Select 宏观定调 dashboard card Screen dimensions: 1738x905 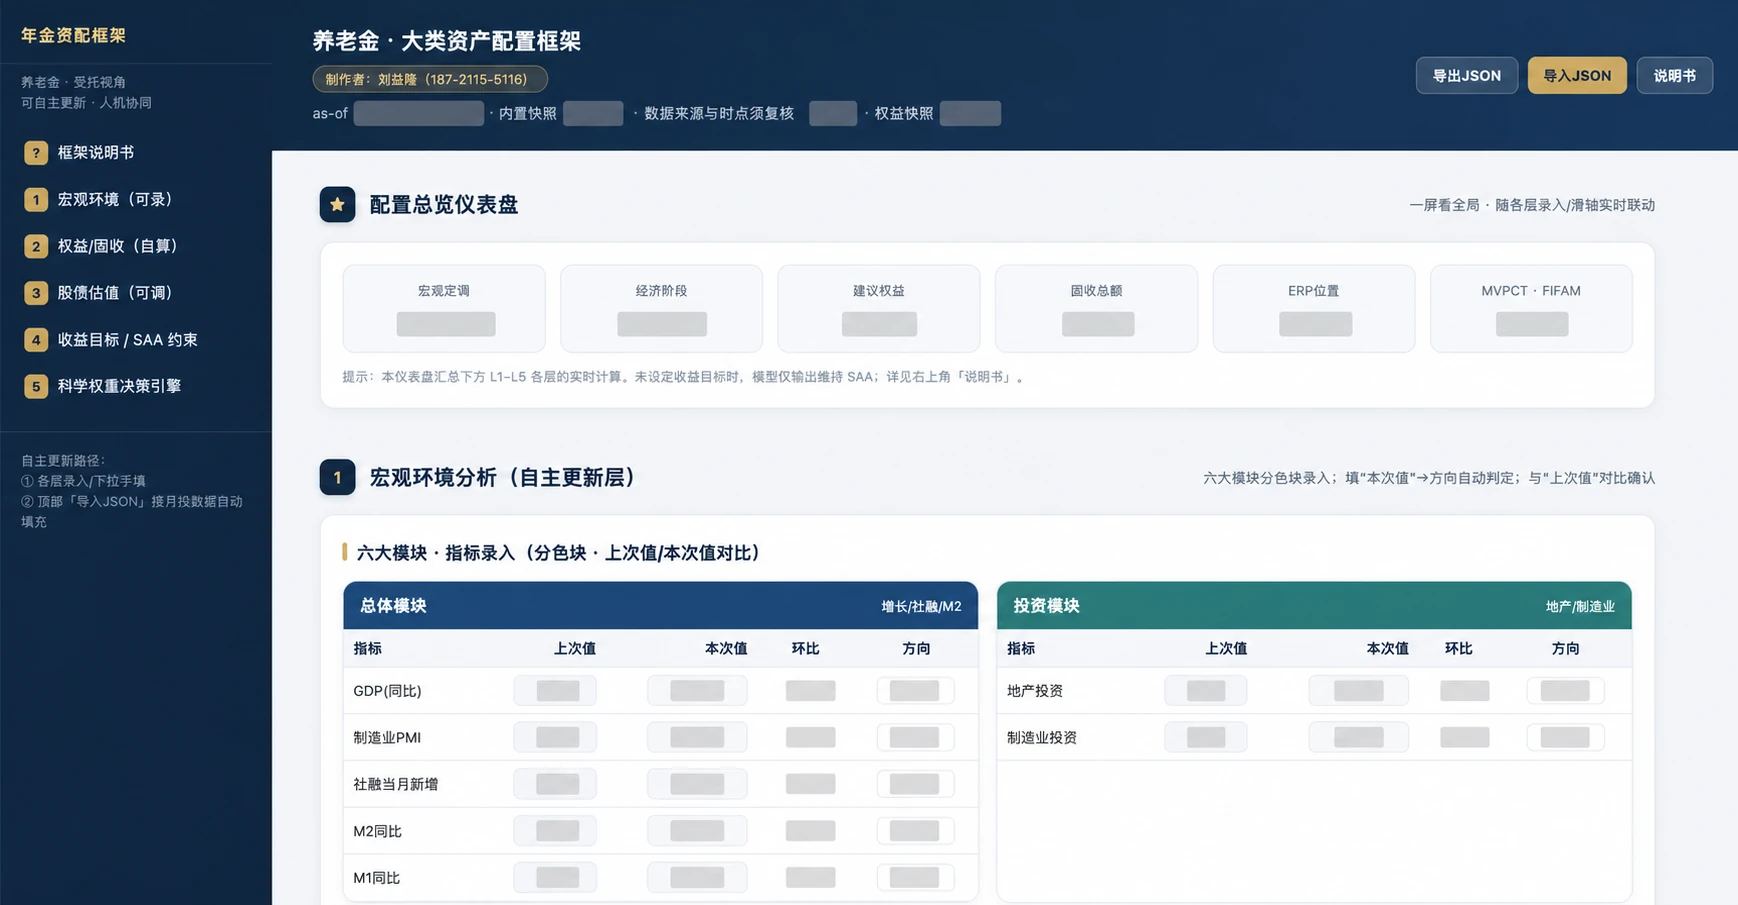tap(444, 308)
